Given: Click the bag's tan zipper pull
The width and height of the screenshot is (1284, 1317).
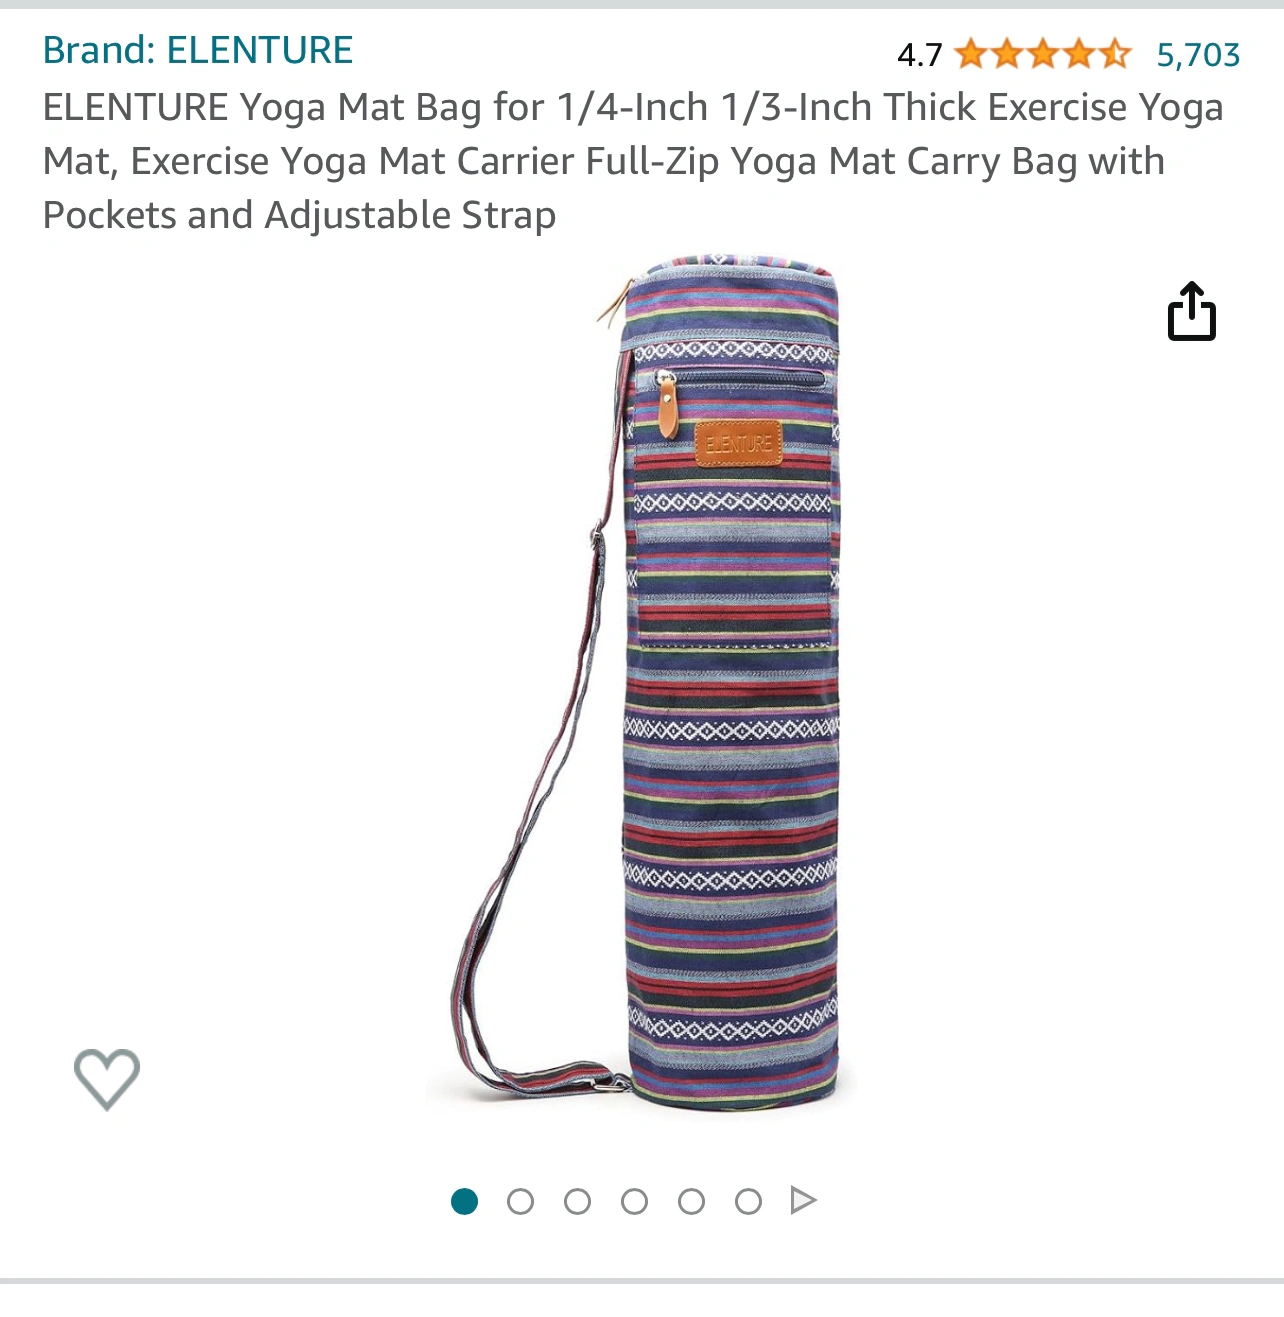Looking at the screenshot, I should (x=667, y=404).
